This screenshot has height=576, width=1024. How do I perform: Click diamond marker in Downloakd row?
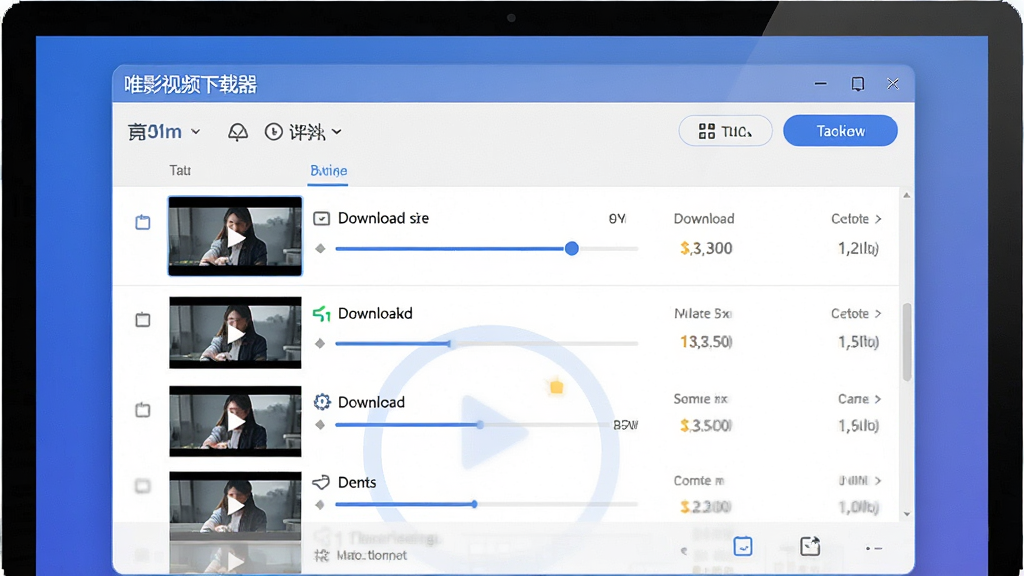(x=320, y=343)
